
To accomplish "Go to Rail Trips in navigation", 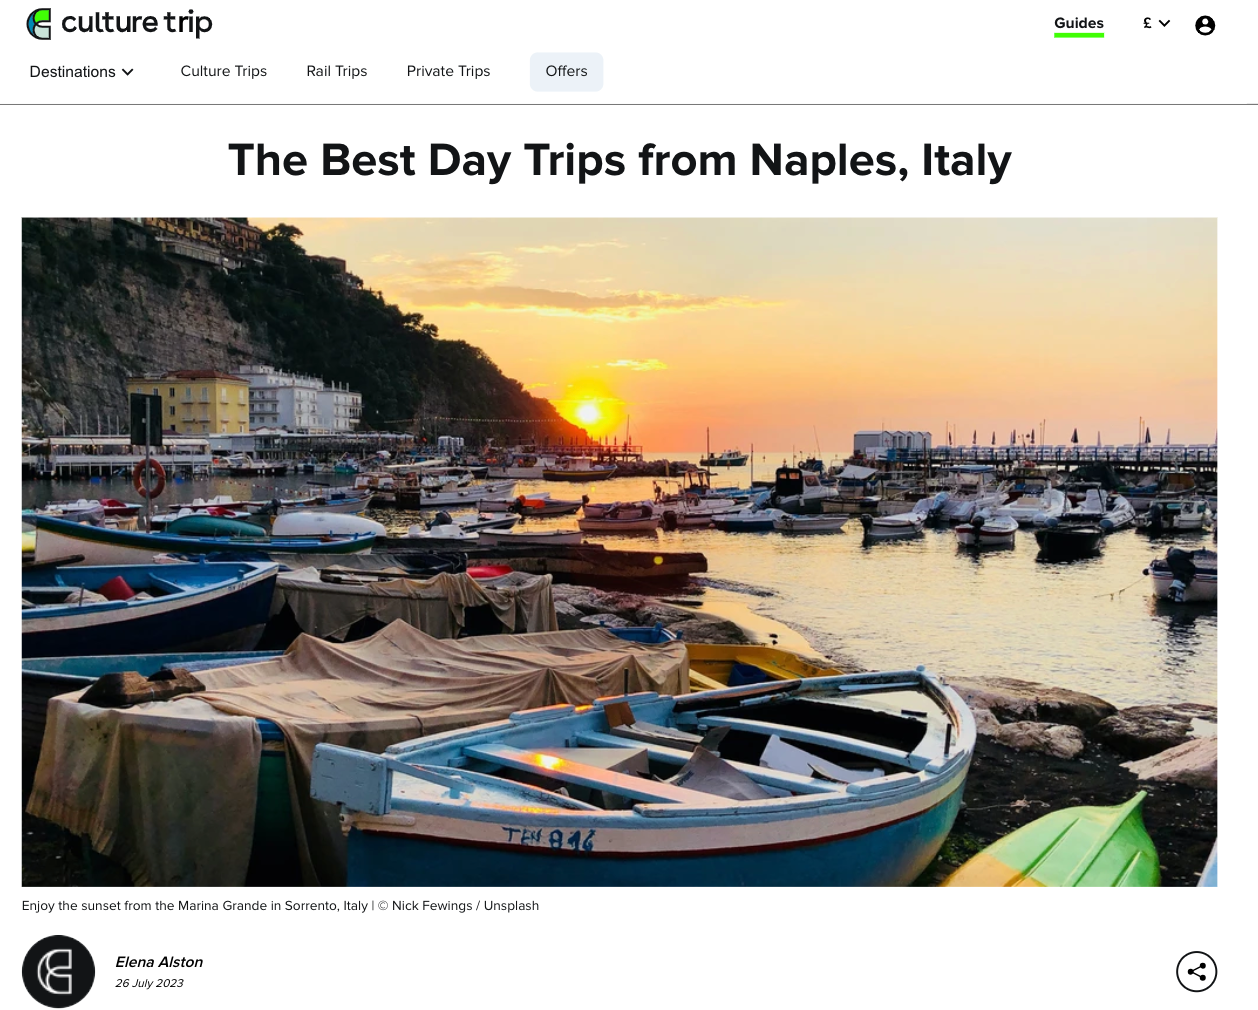I will pyautogui.click(x=337, y=71).
